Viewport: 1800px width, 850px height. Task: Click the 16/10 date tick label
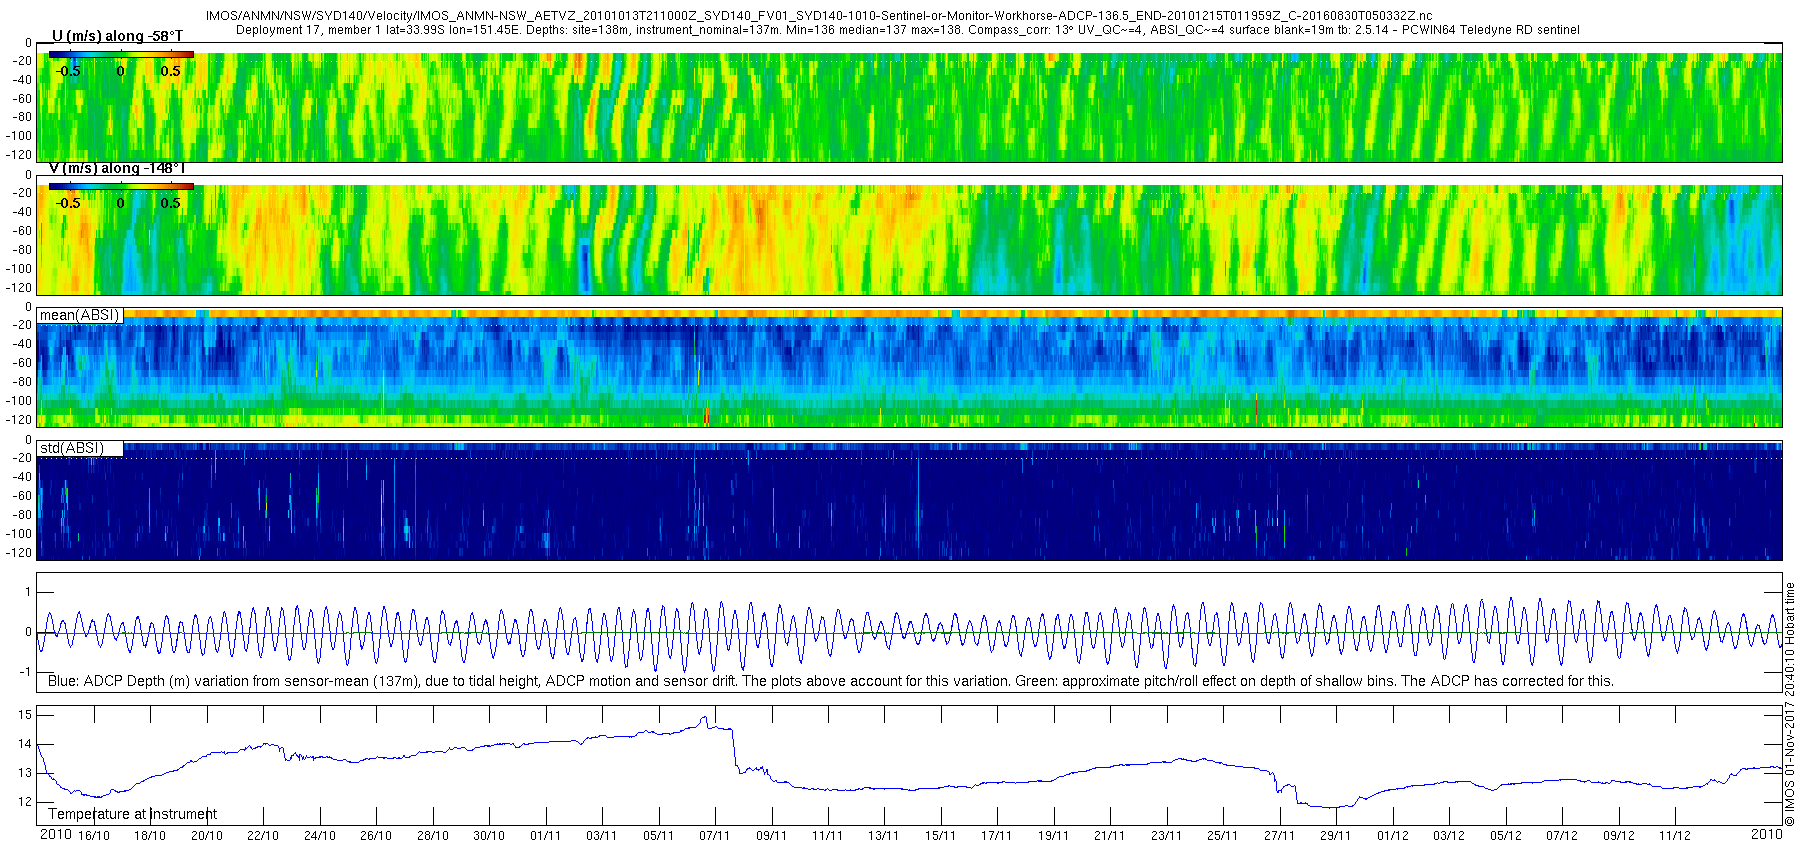click(94, 835)
